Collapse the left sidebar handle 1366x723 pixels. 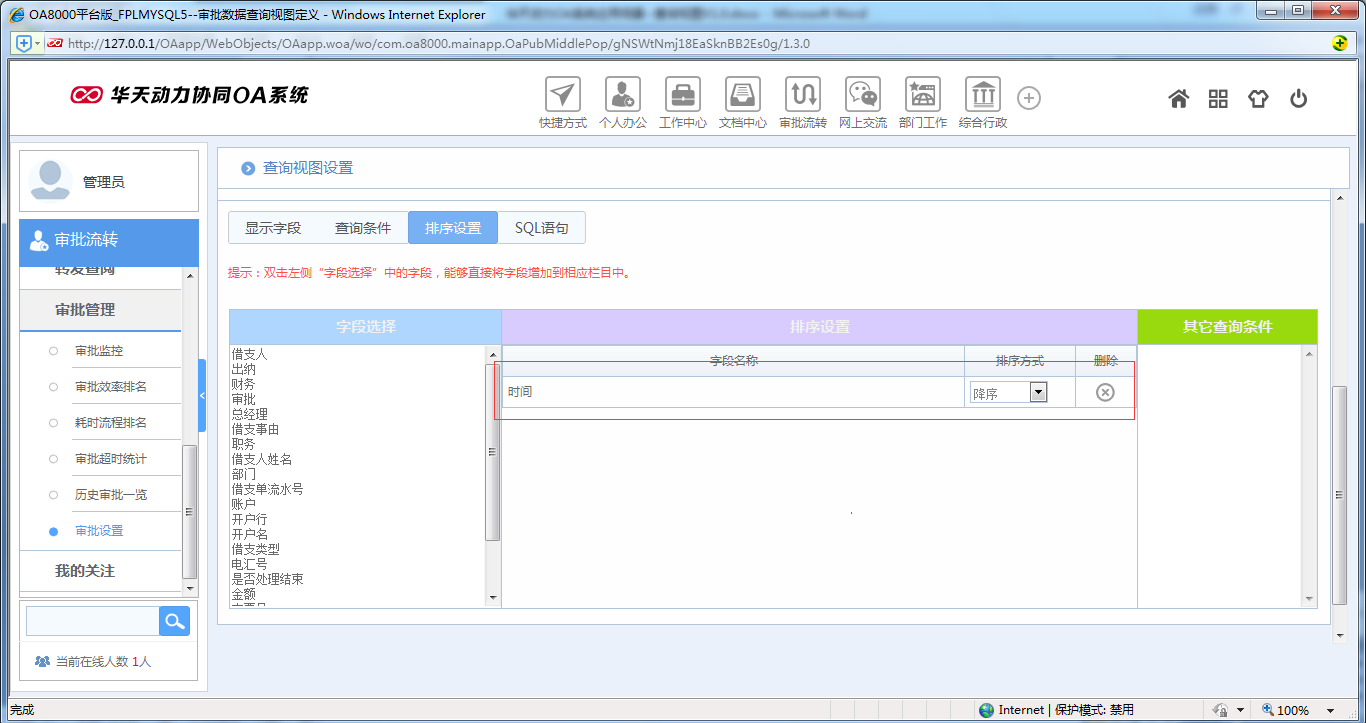coord(202,396)
